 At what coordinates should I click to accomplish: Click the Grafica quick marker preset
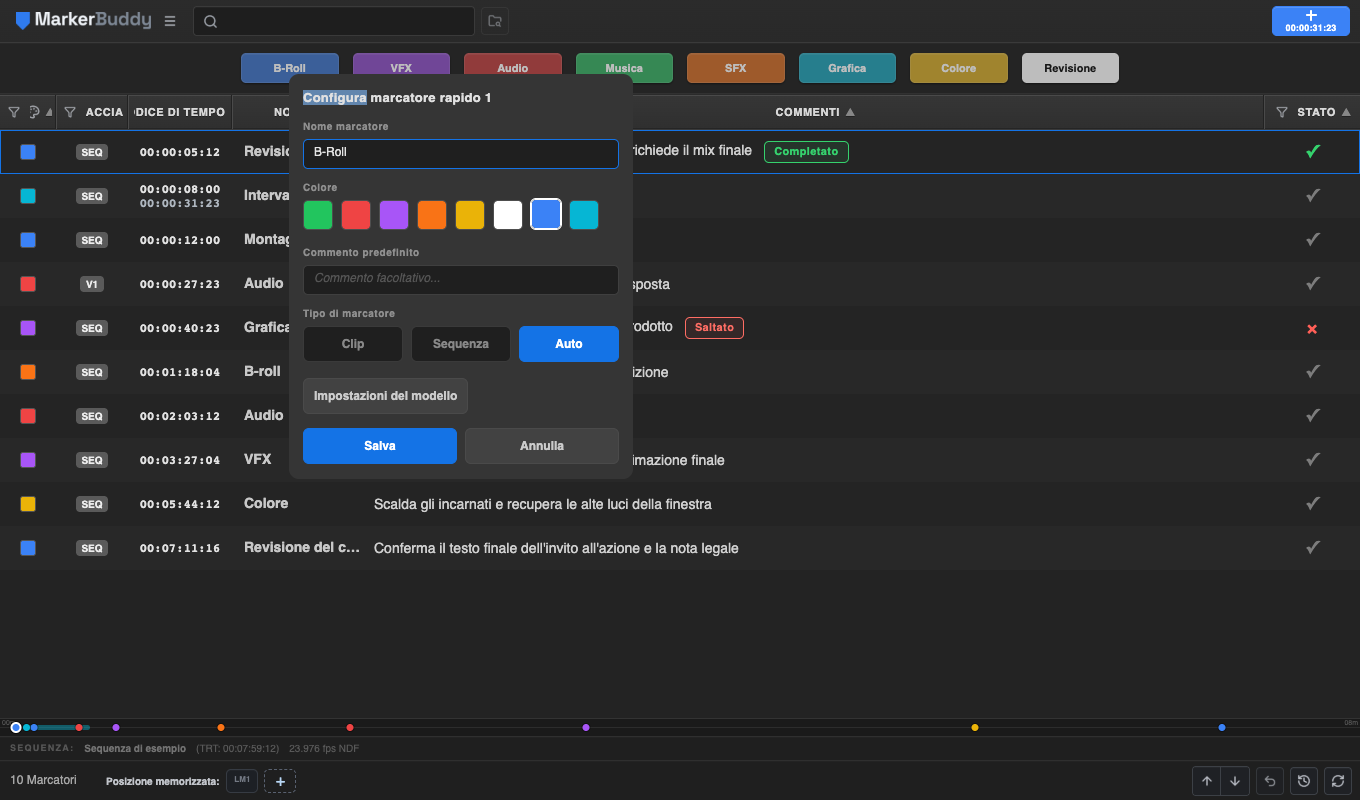847,68
